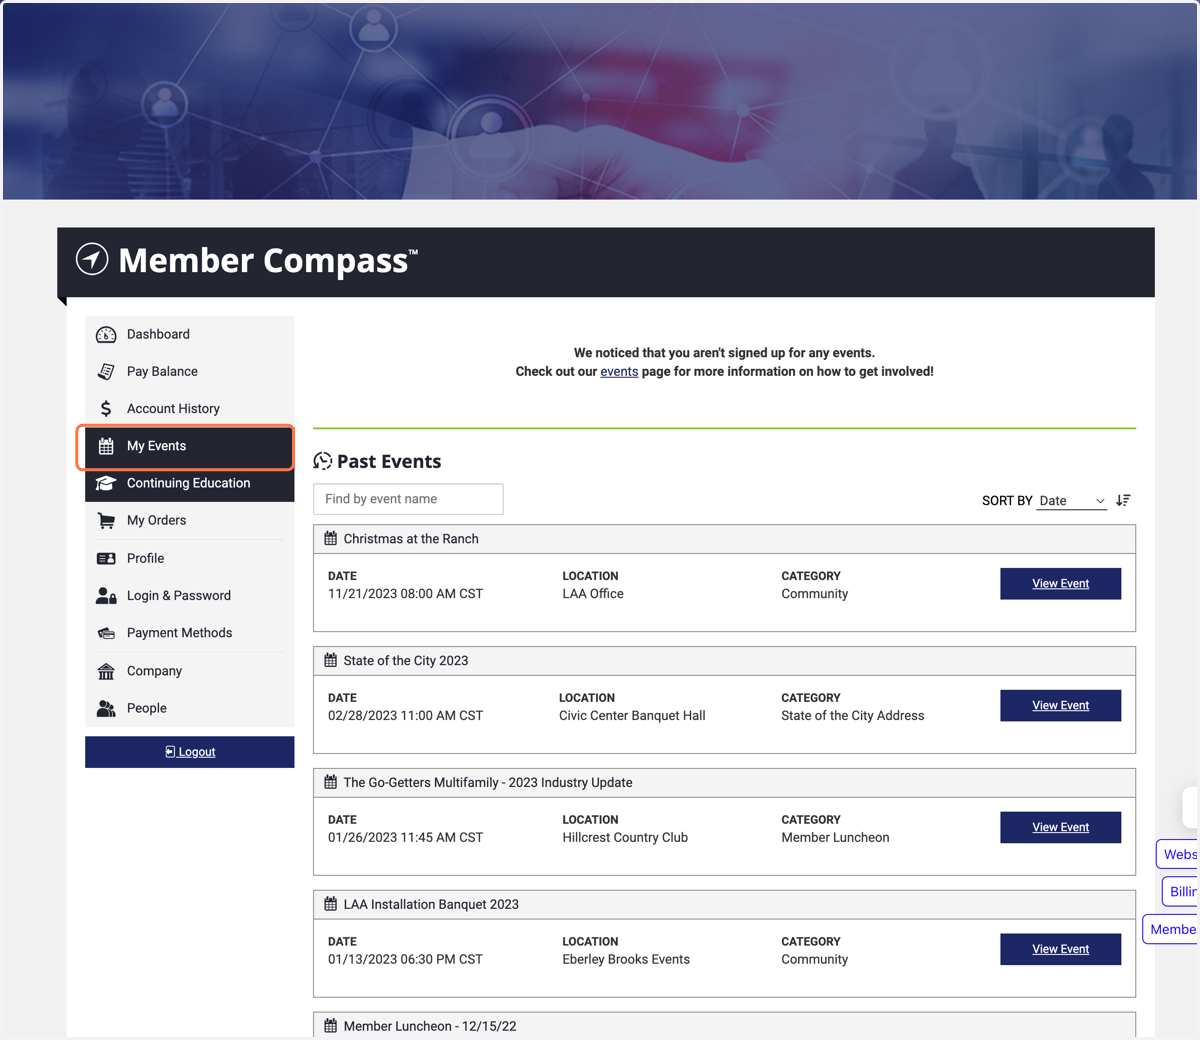Image resolution: width=1200 pixels, height=1040 pixels.
Task: View Event for Go-Getters Multifamily Industry Update
Action: (x=1060, y=828)
